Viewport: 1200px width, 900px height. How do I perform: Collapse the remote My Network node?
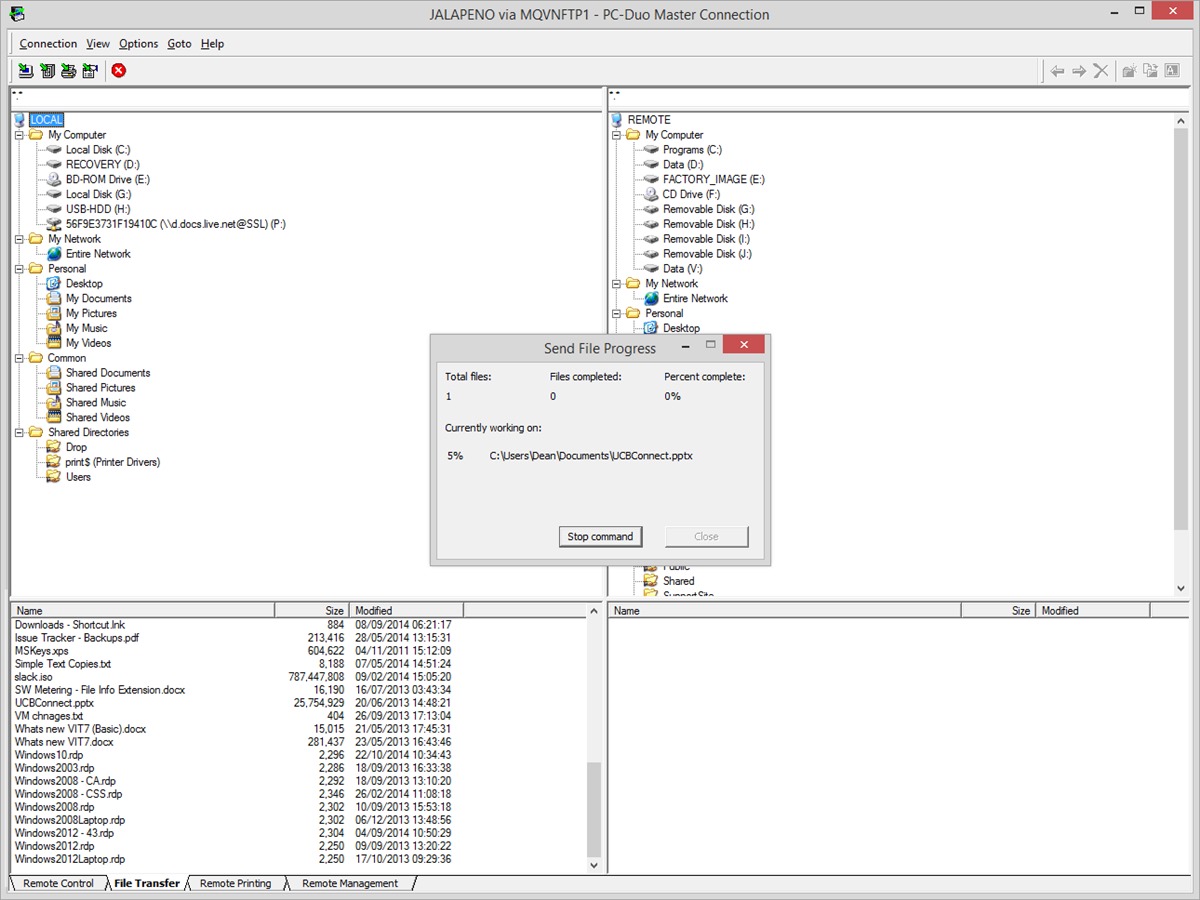tap(617, 284)
